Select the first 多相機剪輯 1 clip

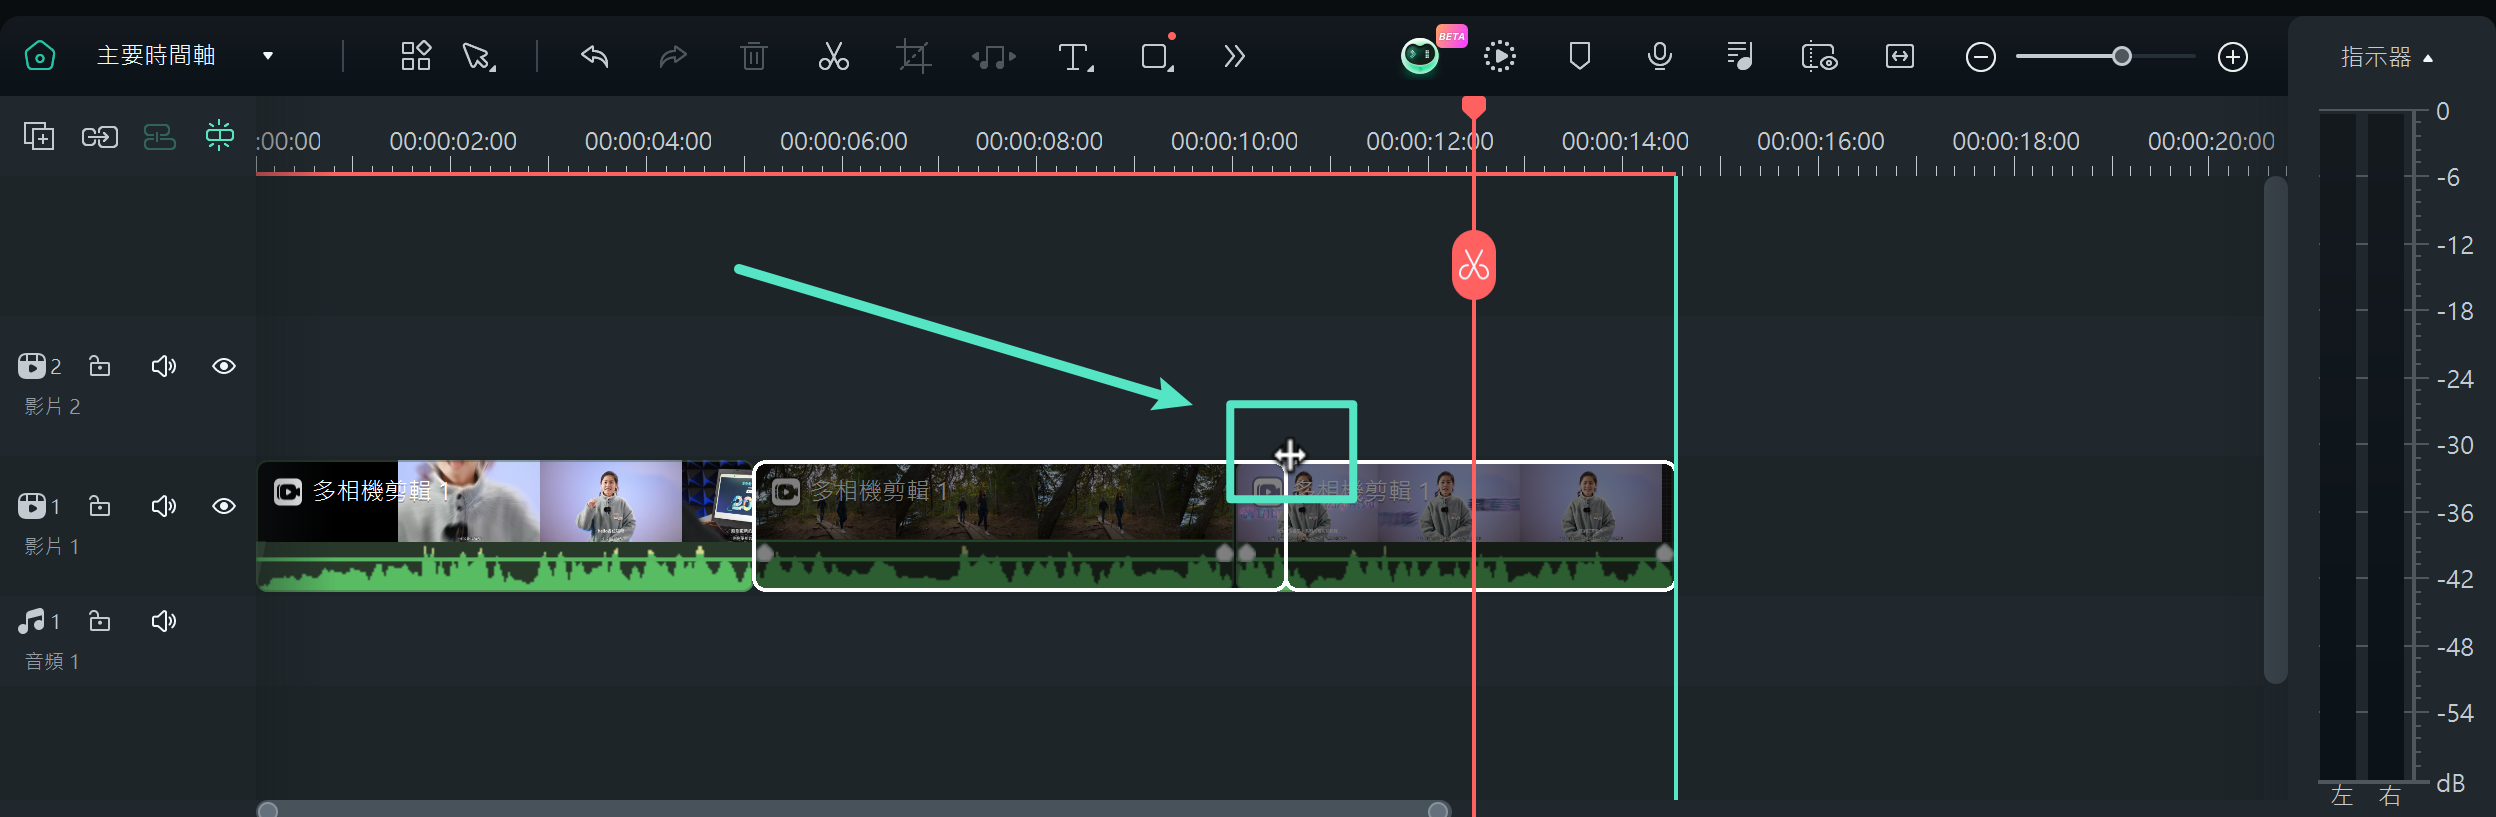click(505, 525)
